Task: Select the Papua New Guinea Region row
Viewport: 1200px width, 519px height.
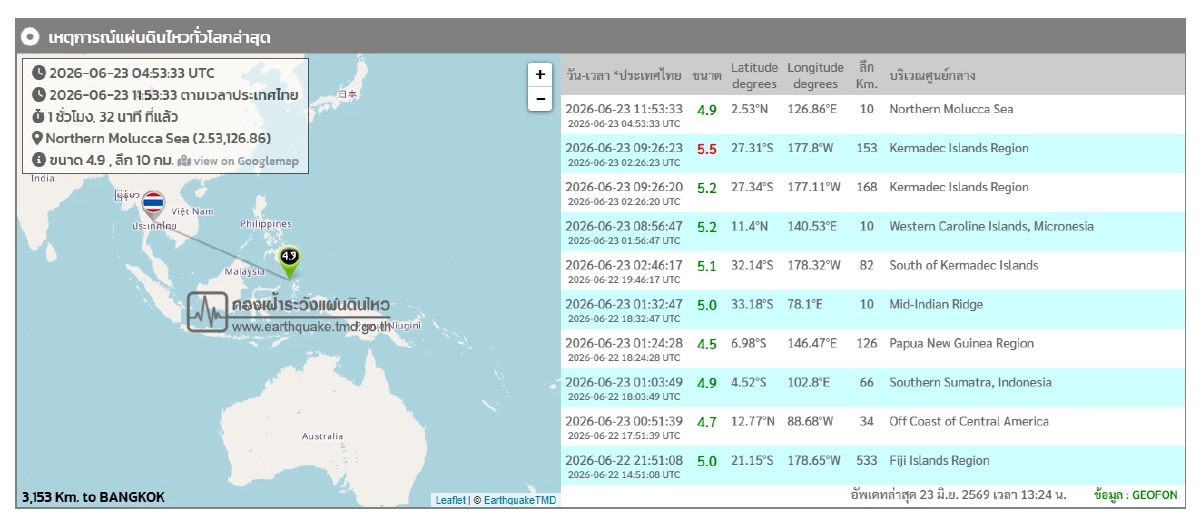Action: tap(871, 349)
